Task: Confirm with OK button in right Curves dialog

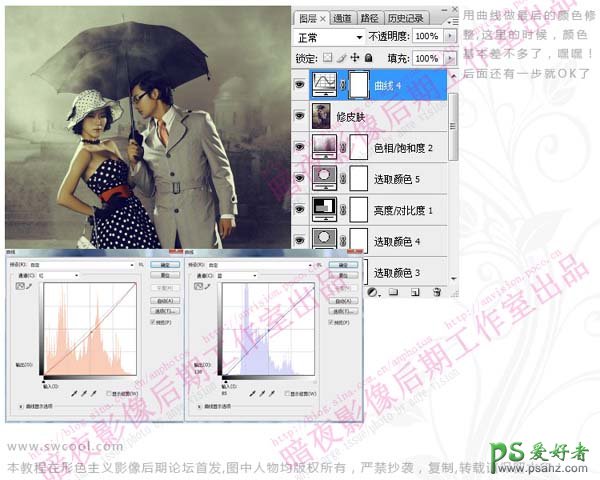Action: [x=343, y=265]
